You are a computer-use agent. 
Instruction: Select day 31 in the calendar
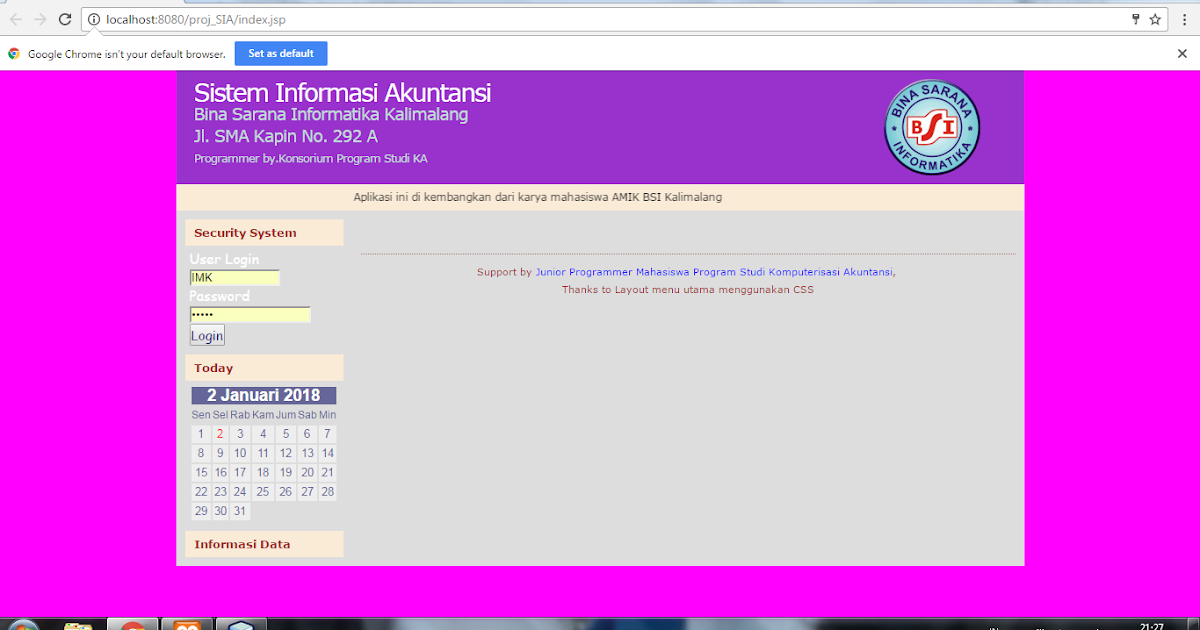(240, 511)
